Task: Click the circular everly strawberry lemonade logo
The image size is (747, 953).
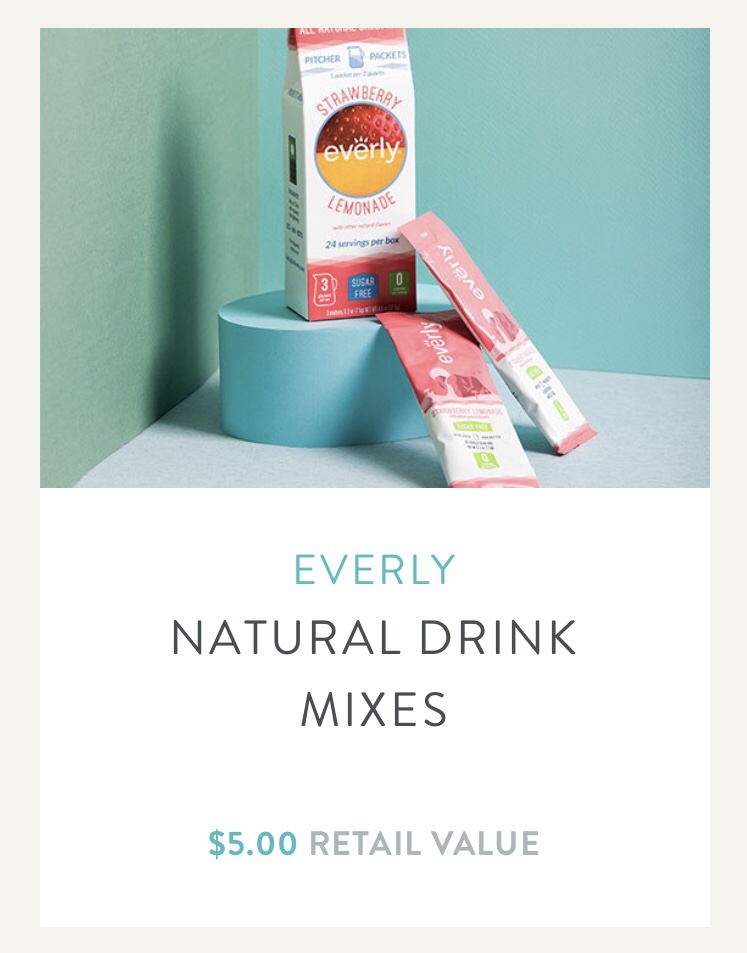Action: [360, 150]
